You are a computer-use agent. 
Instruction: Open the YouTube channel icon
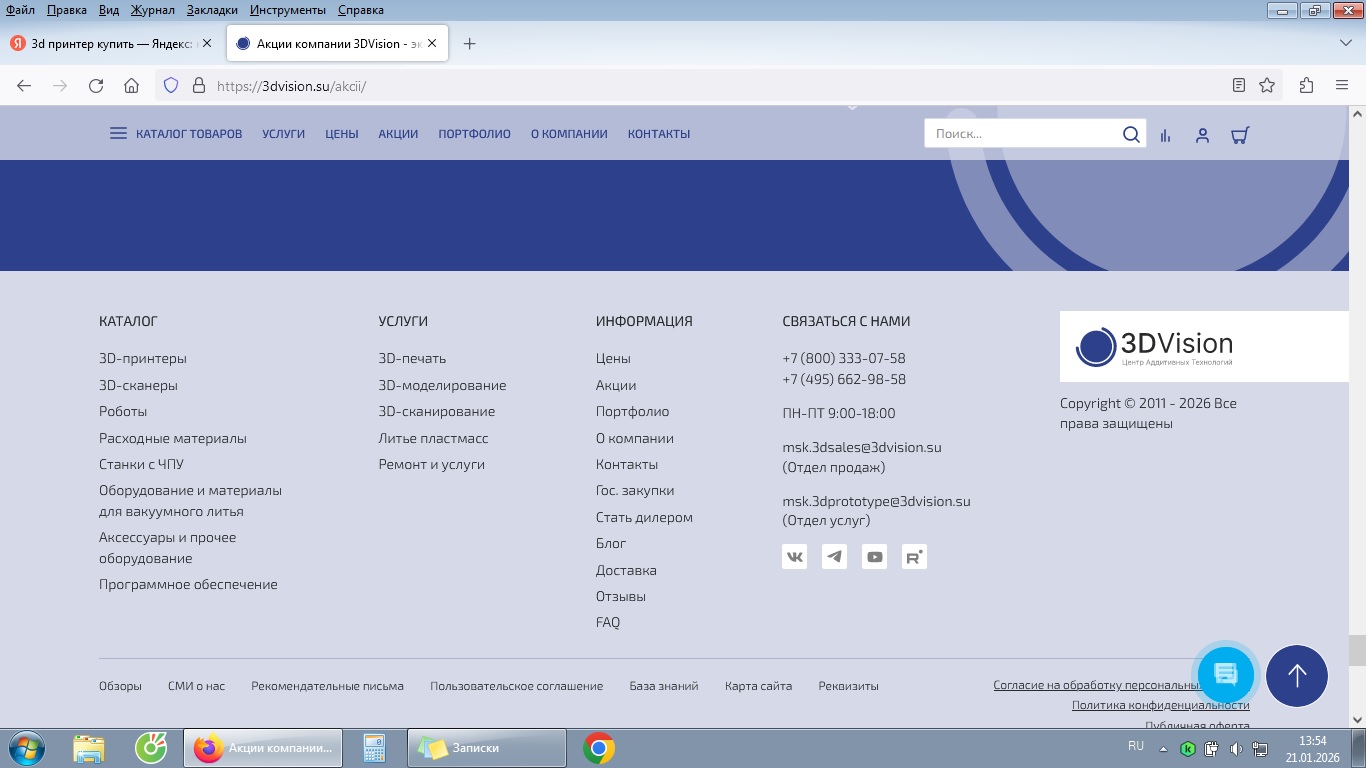(874, 557)
